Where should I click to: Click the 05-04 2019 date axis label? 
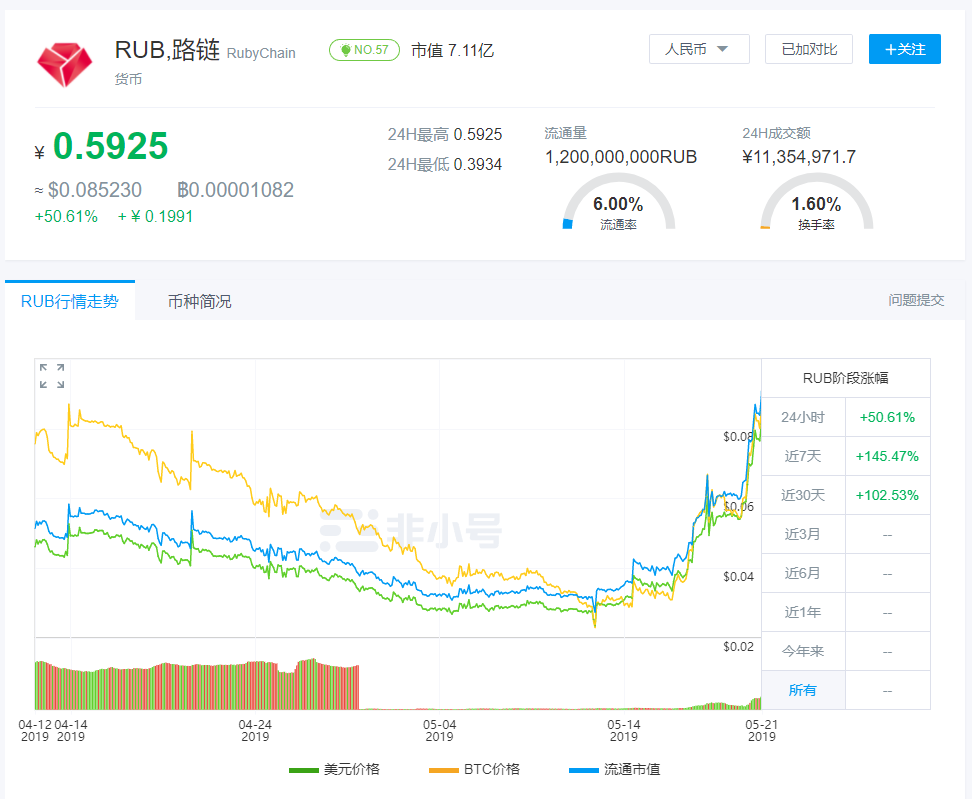click(x=440, y=731)
